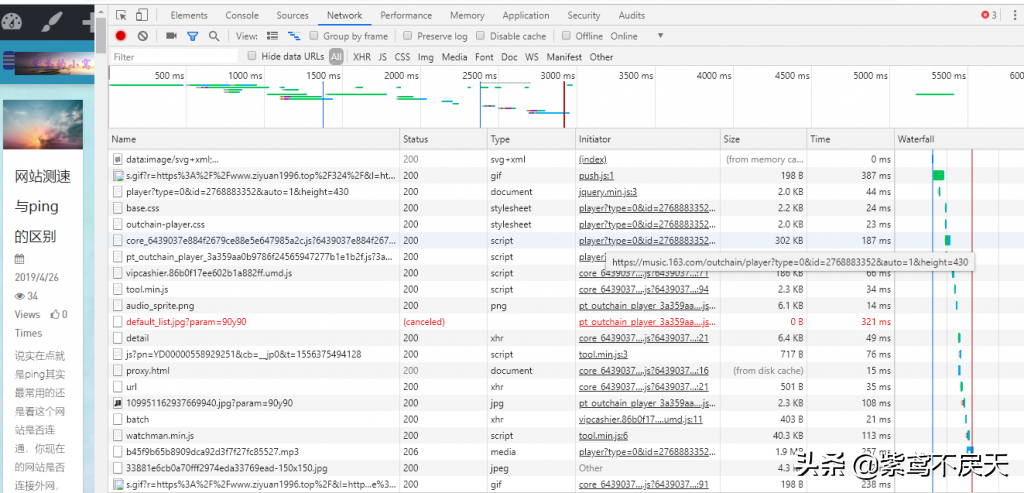Image resolution: width=1024 pixels, height=493 pixels.
Task: Click the sunset post thumbnail on webpage
Action: pos(43,125)
